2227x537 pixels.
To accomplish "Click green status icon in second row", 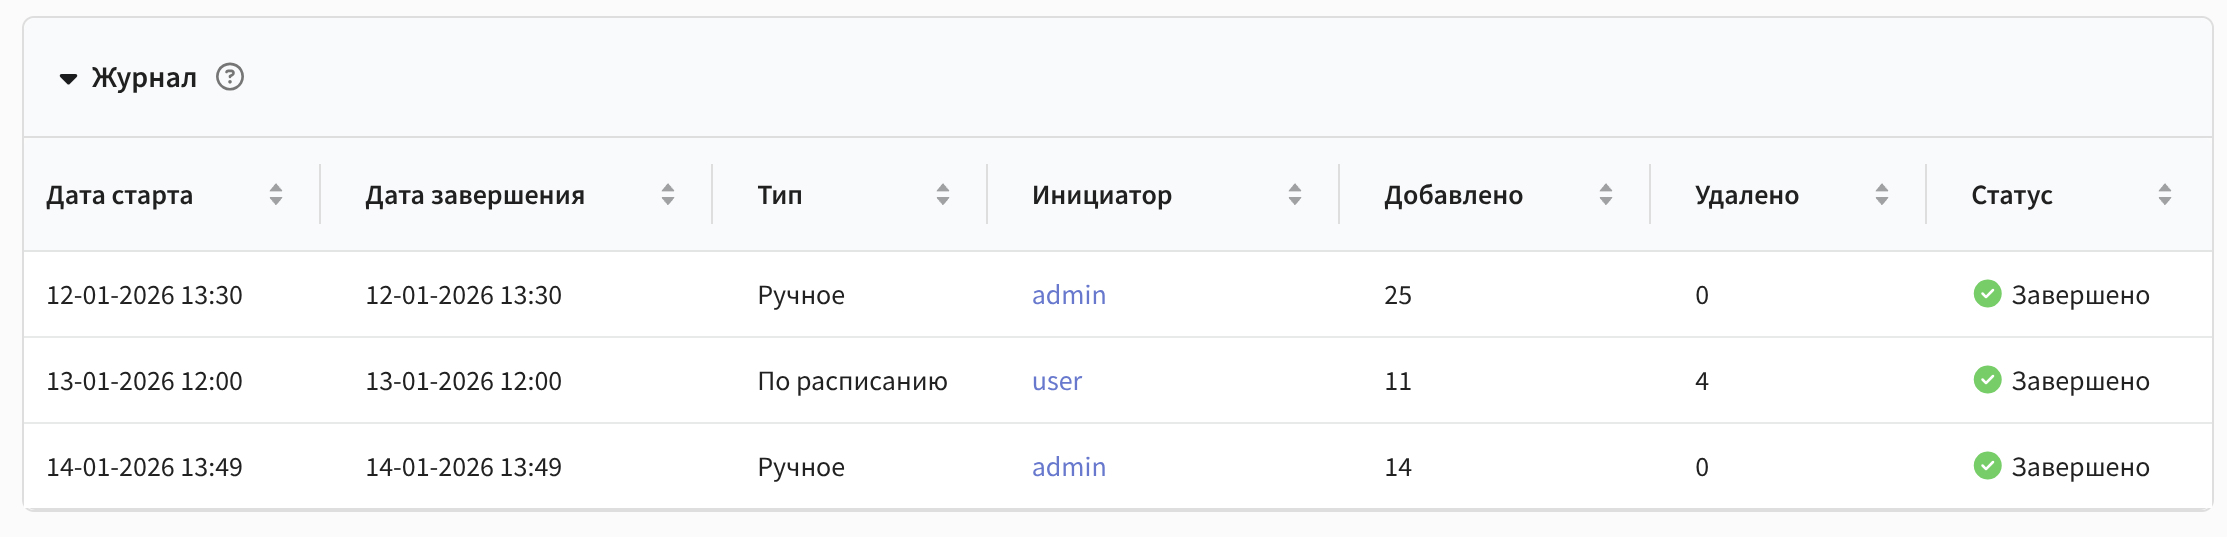I will [x=1987, y=380].
